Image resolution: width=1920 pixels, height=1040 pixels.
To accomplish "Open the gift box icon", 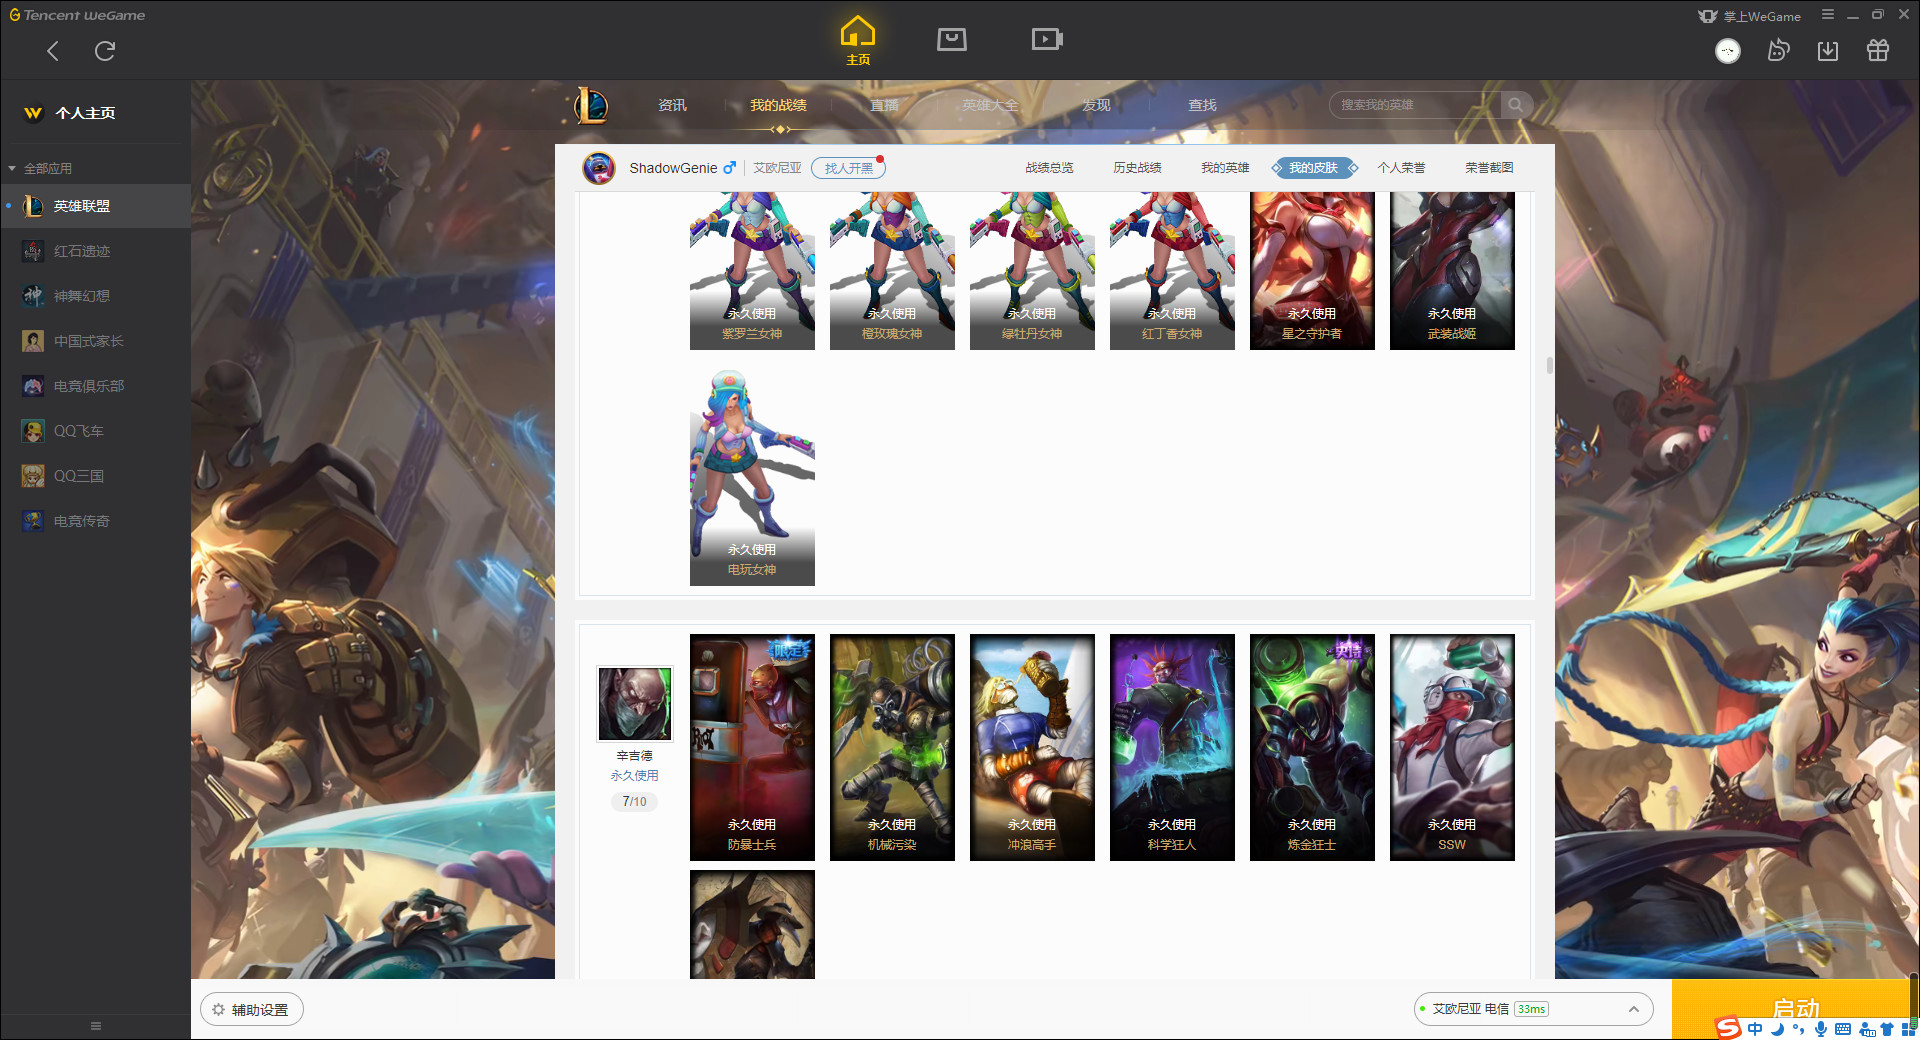I will tap(1878, 50).
